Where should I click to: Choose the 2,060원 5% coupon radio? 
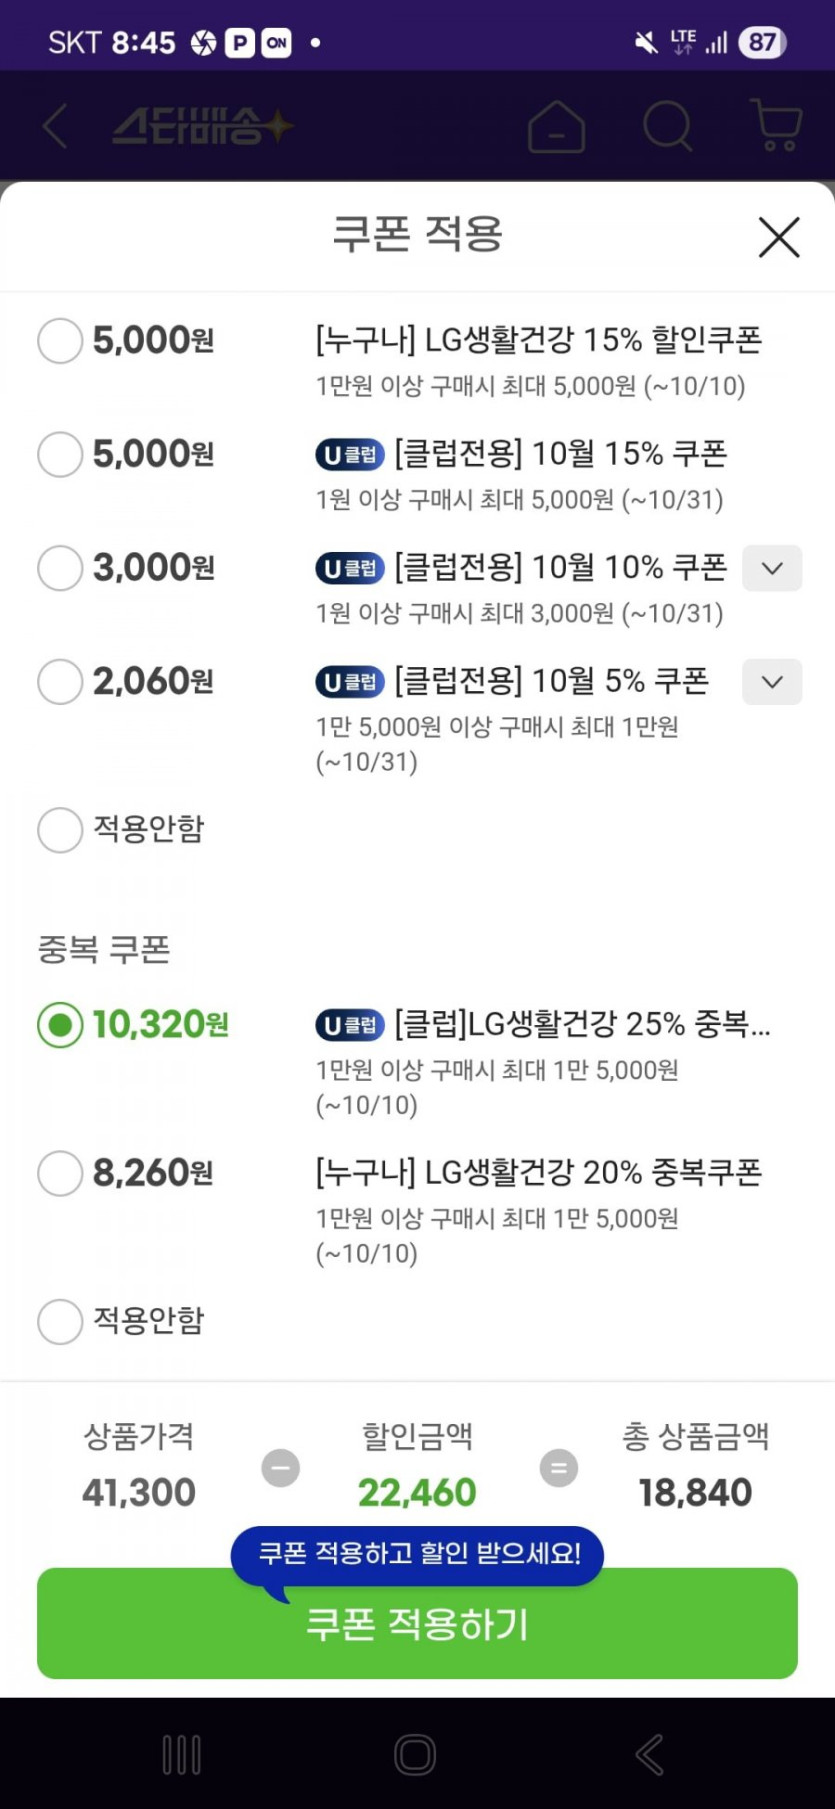pyautogui.click(x=60, y=682)
